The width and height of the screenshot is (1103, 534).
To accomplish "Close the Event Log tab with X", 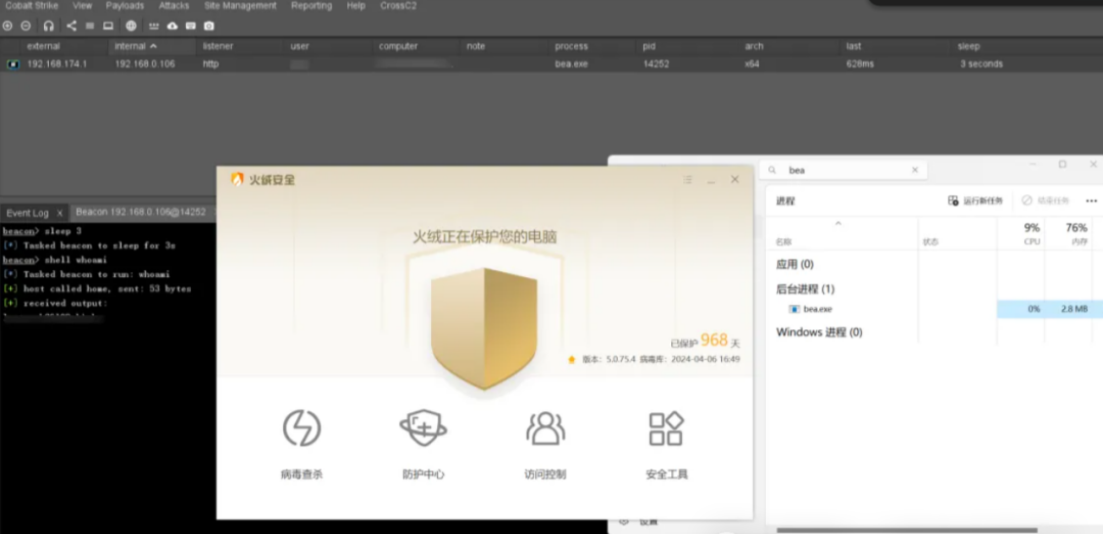I will pos(60,212).
